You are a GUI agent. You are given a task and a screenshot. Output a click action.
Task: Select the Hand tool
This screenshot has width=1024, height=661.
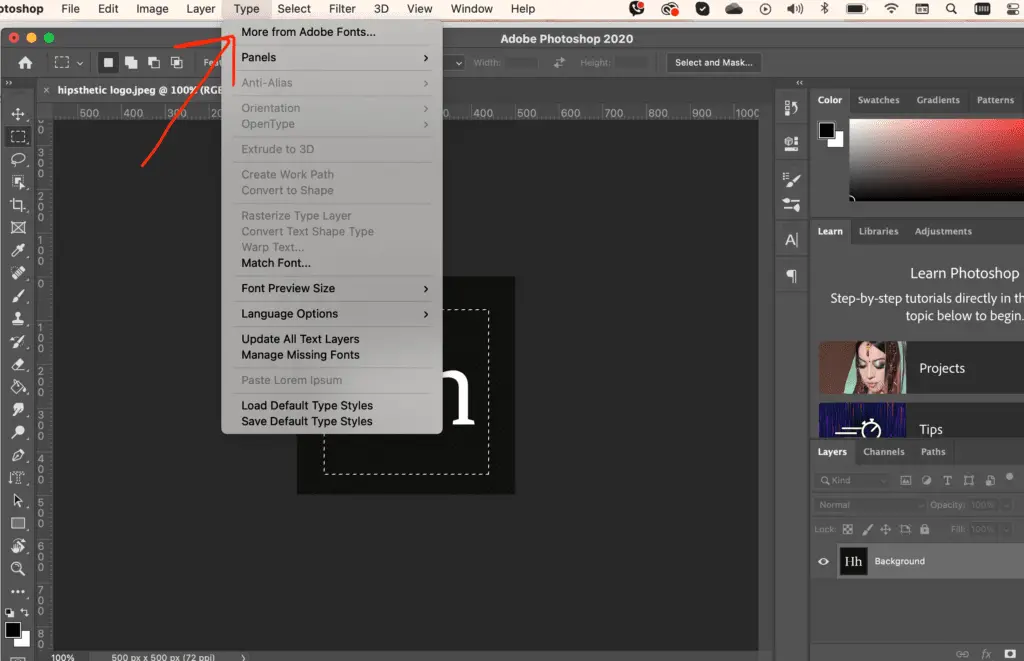click(x=18, y=545)
